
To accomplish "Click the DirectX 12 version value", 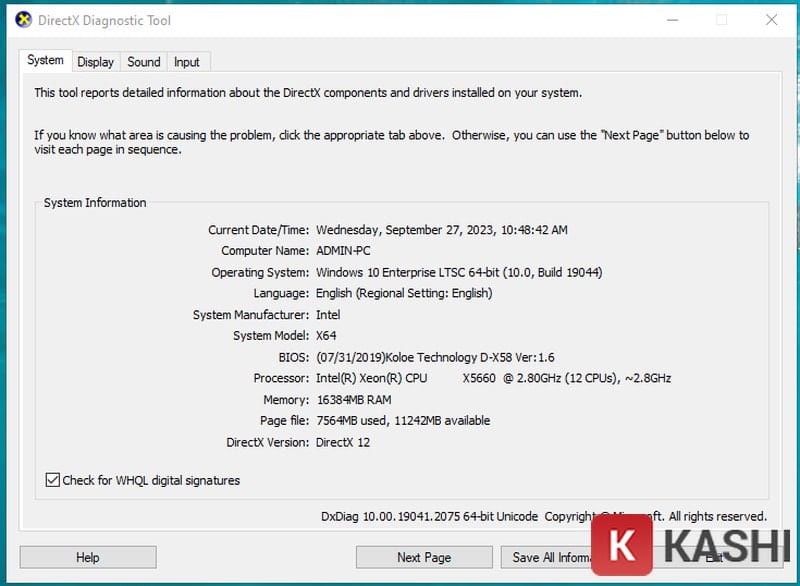I will [343, 442].
